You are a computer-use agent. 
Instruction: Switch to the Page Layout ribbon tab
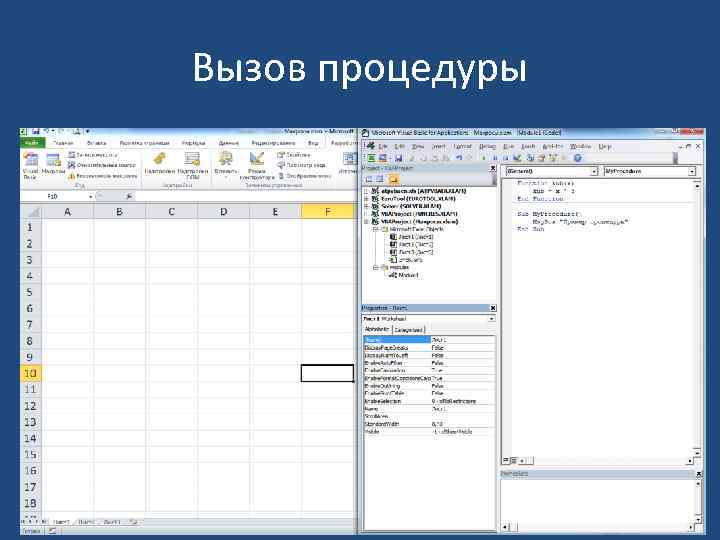(144, 143)
